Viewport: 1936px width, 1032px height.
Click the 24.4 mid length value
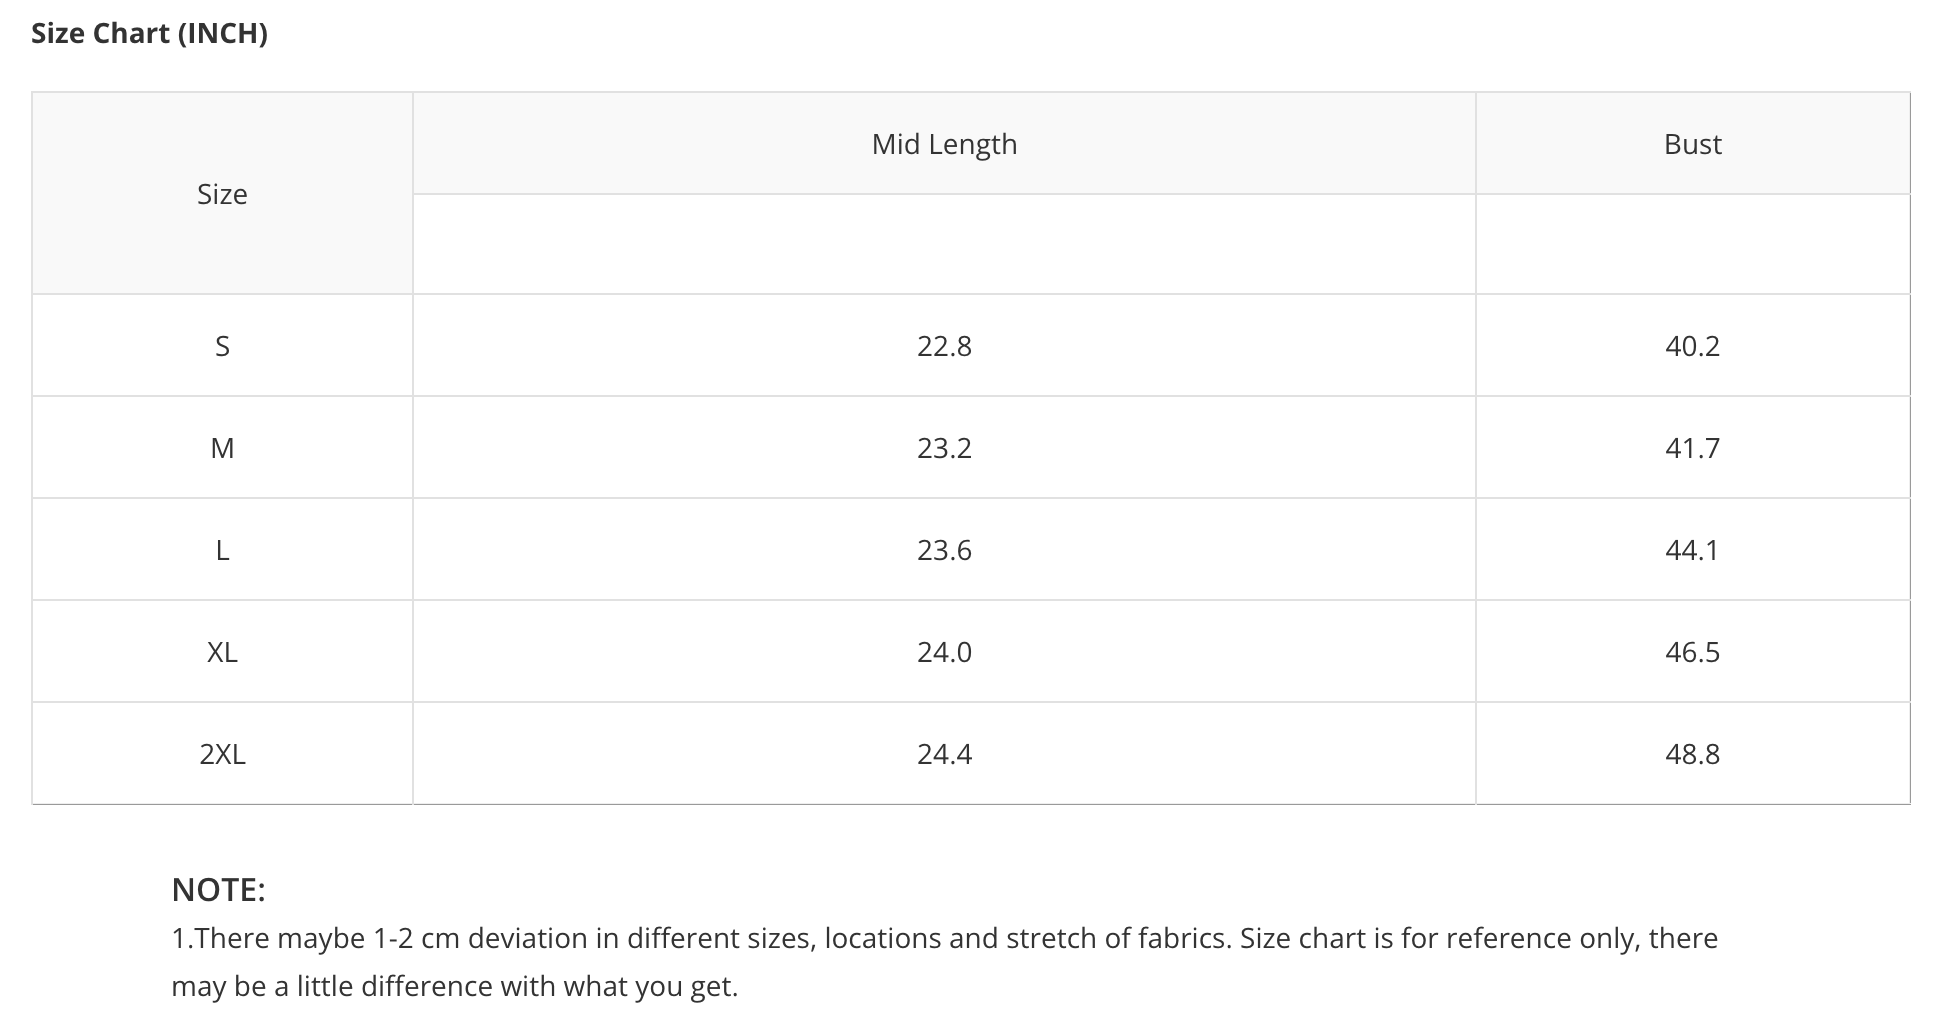pyautogui.click(x=944, y=754)
